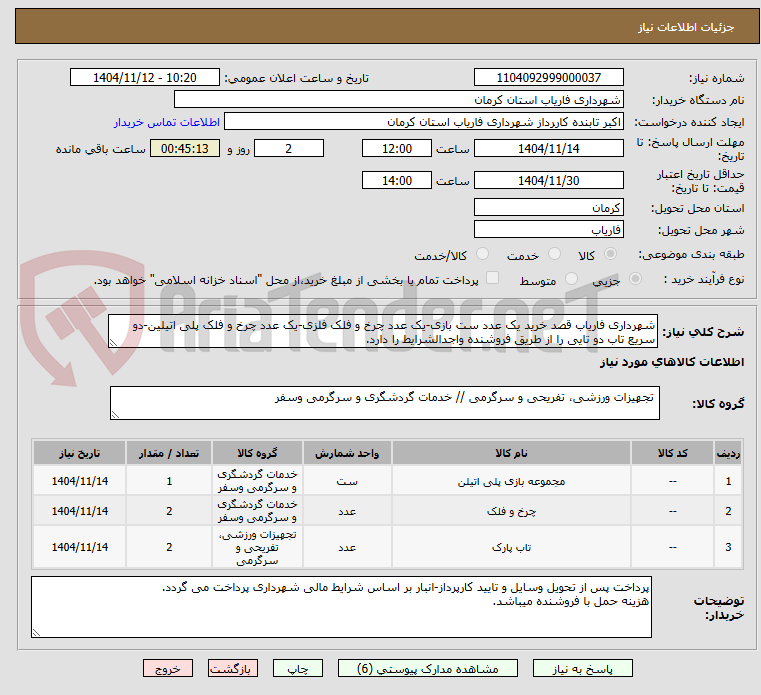Select the جزیی purchase type radio
761x695 pixels.
point(635,279)
